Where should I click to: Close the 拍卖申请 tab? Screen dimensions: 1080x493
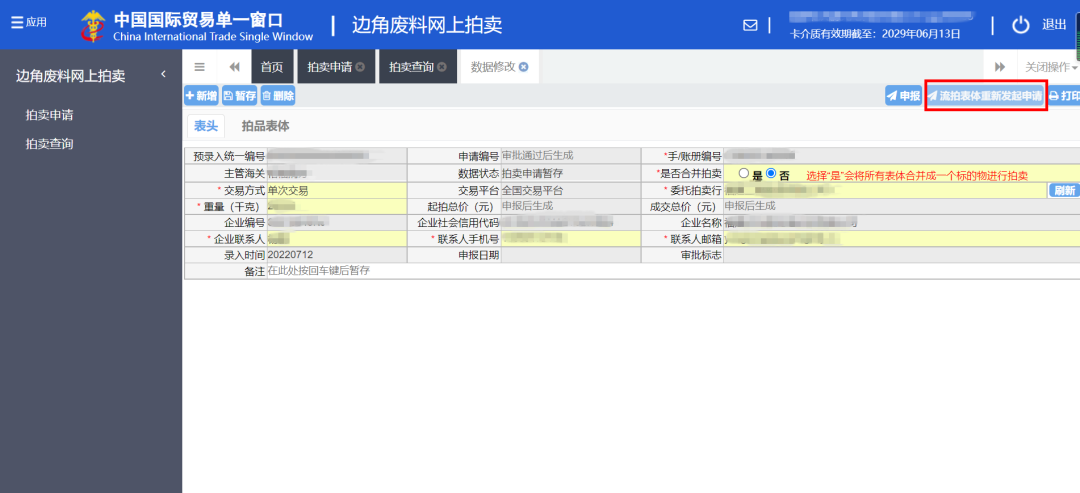click(x=360, y=67)
